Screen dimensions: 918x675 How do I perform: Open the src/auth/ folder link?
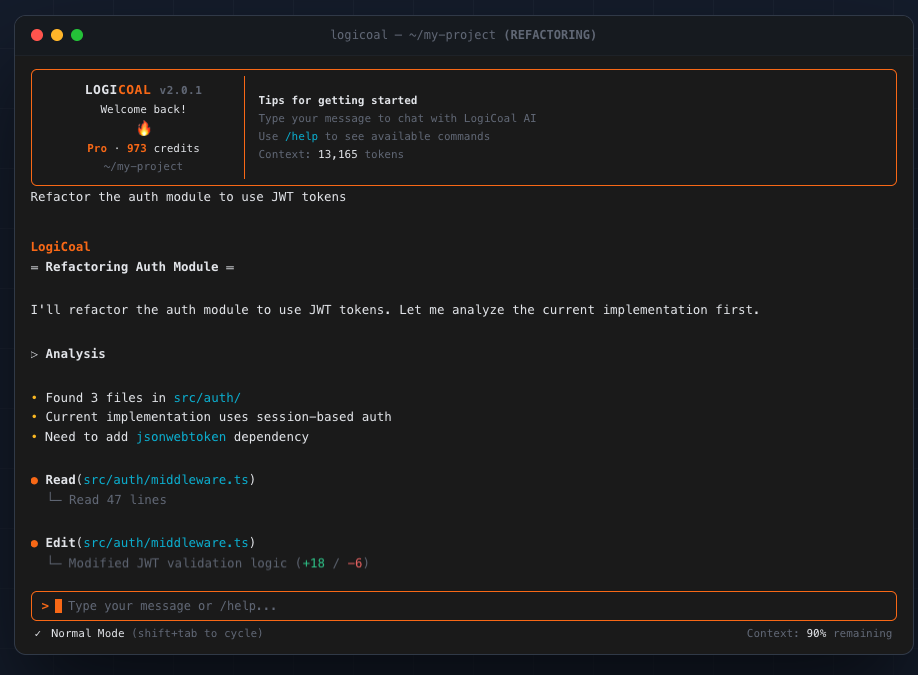click(x=207, y=398)
